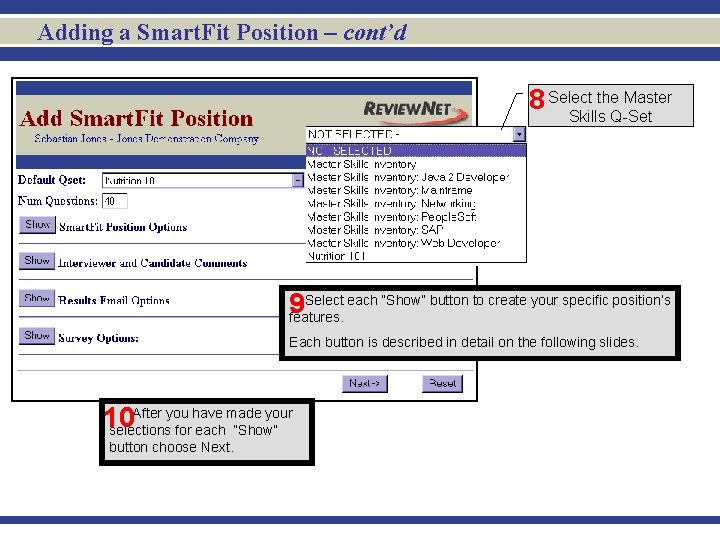This screenshot has width=720, height=540.
Task: Click the SmartFit Position Options label
Action: (123, 227)
